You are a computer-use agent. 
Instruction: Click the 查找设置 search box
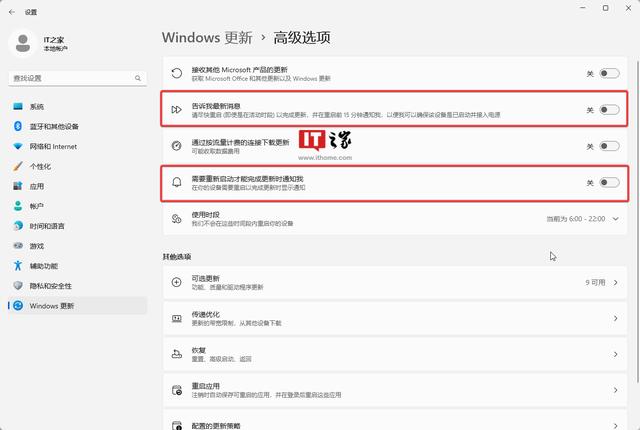tap(75, 77)
